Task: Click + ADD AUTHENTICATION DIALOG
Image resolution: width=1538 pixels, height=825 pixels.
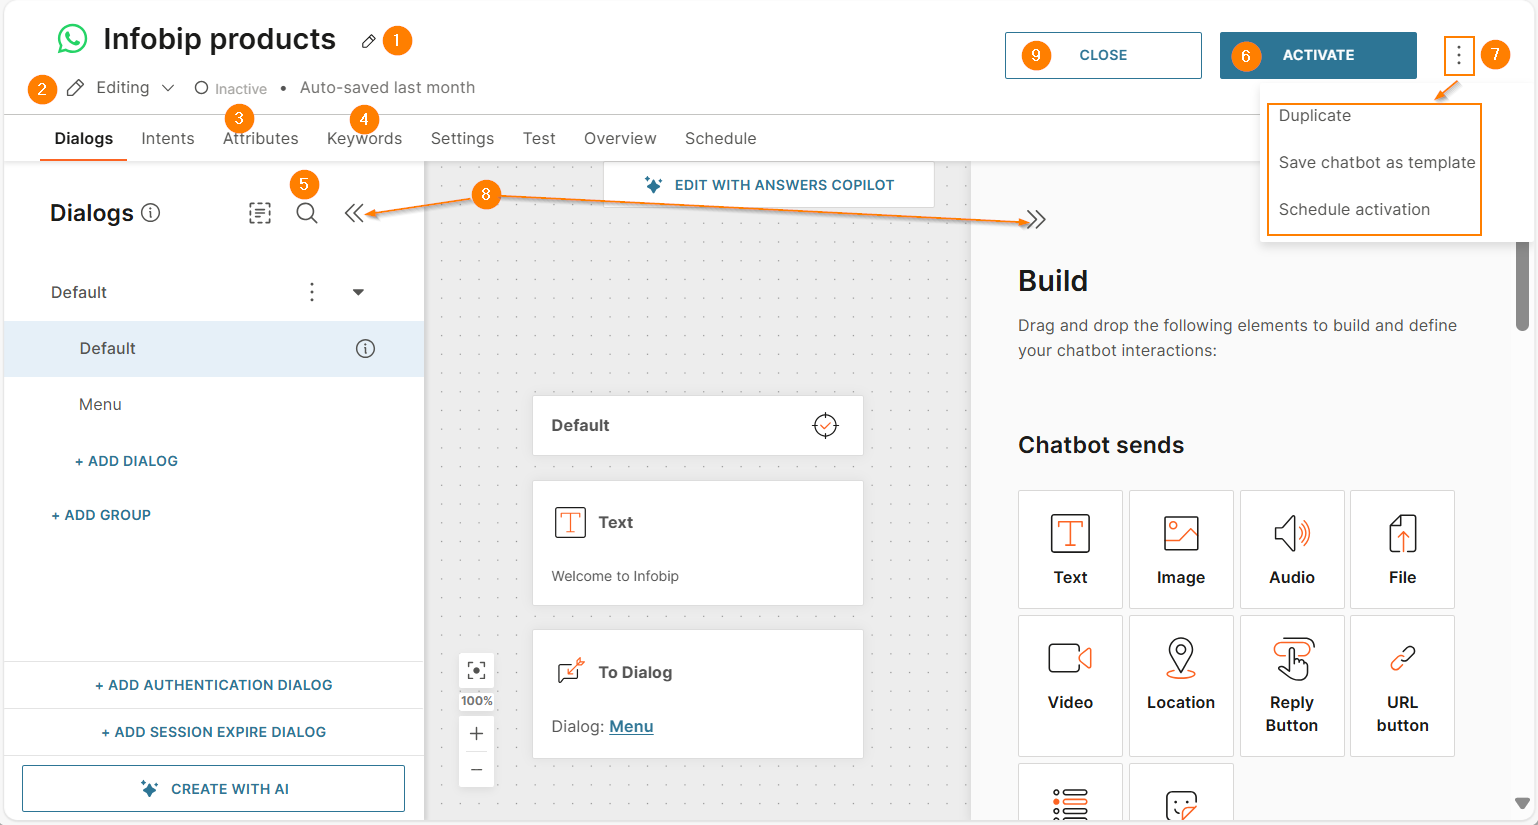Action: tap(214, 685)
